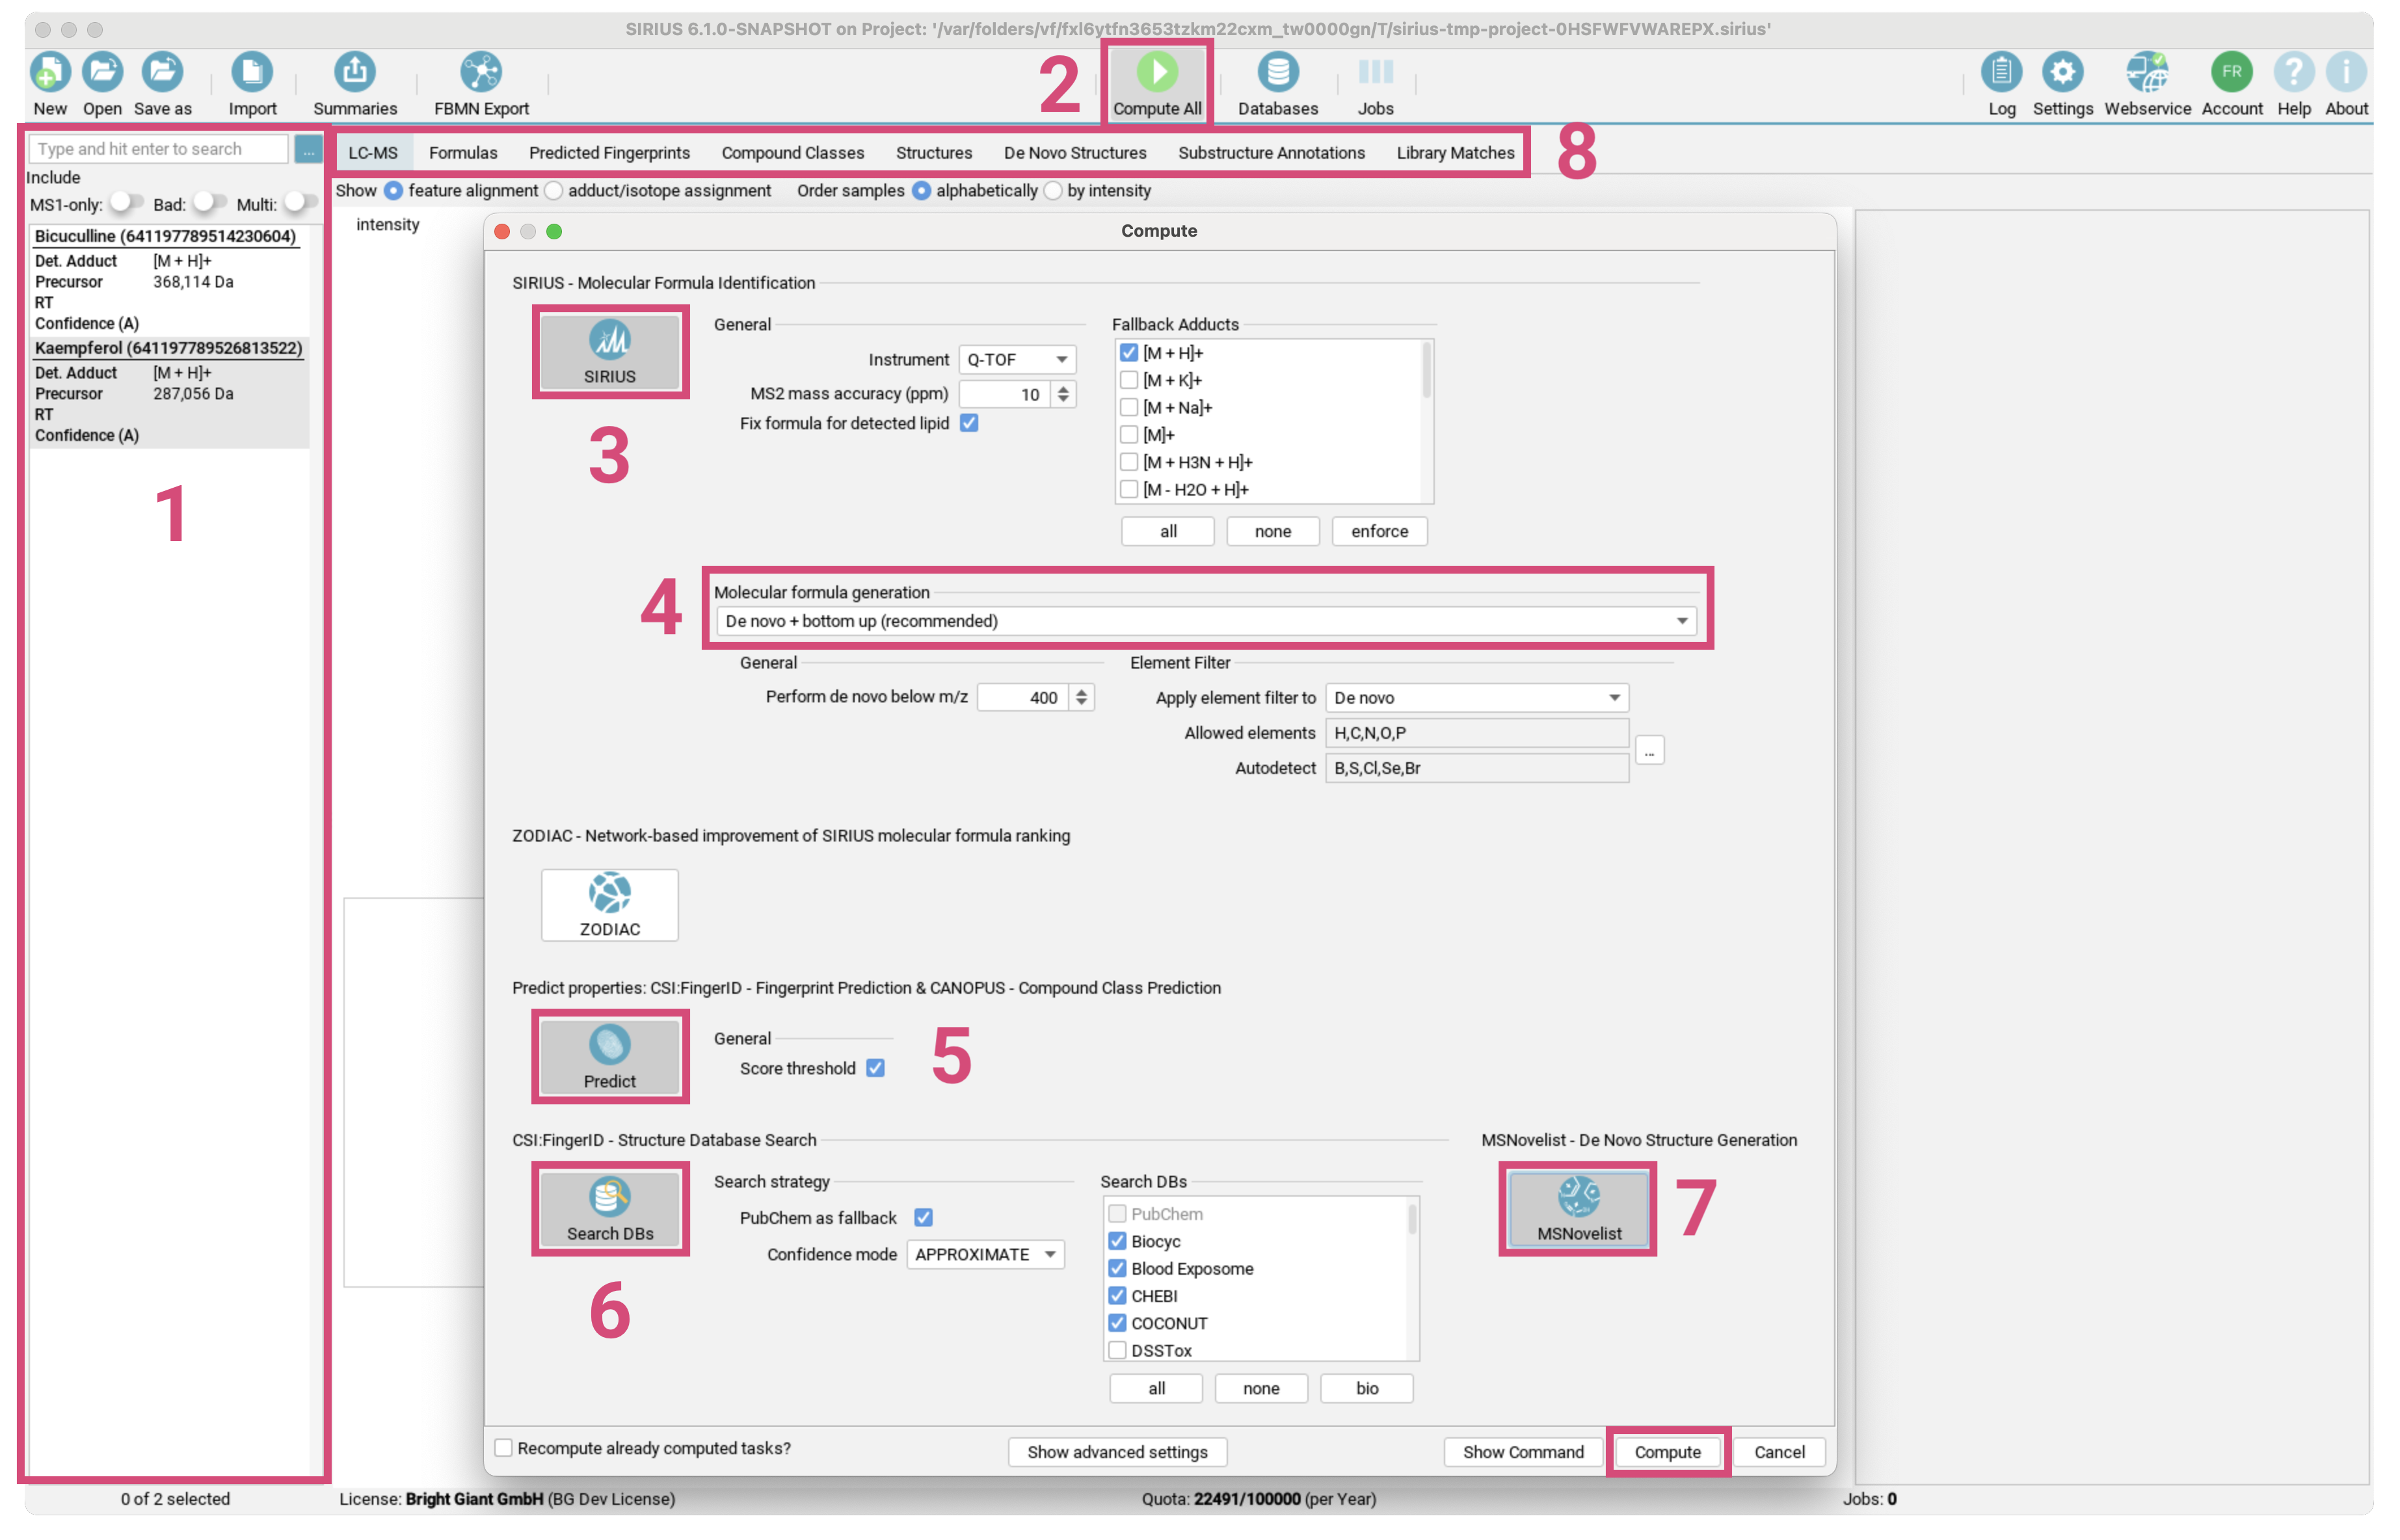Click the filter button beside the search field
This screenshot has height=1540, width=2400.
pos(309,149)
